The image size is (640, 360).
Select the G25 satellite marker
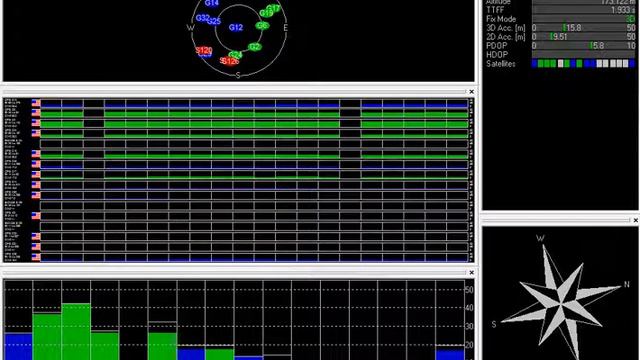(x=214, y=21)
